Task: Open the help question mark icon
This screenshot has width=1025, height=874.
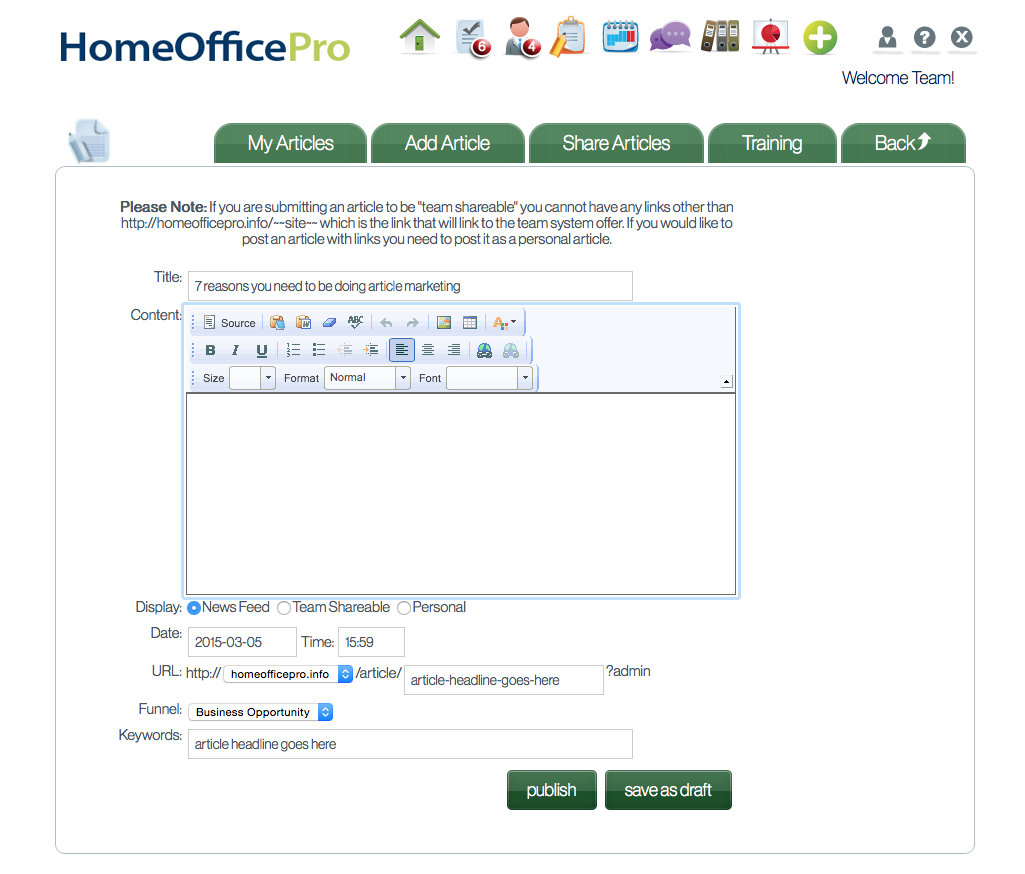Action: point(924,37)
